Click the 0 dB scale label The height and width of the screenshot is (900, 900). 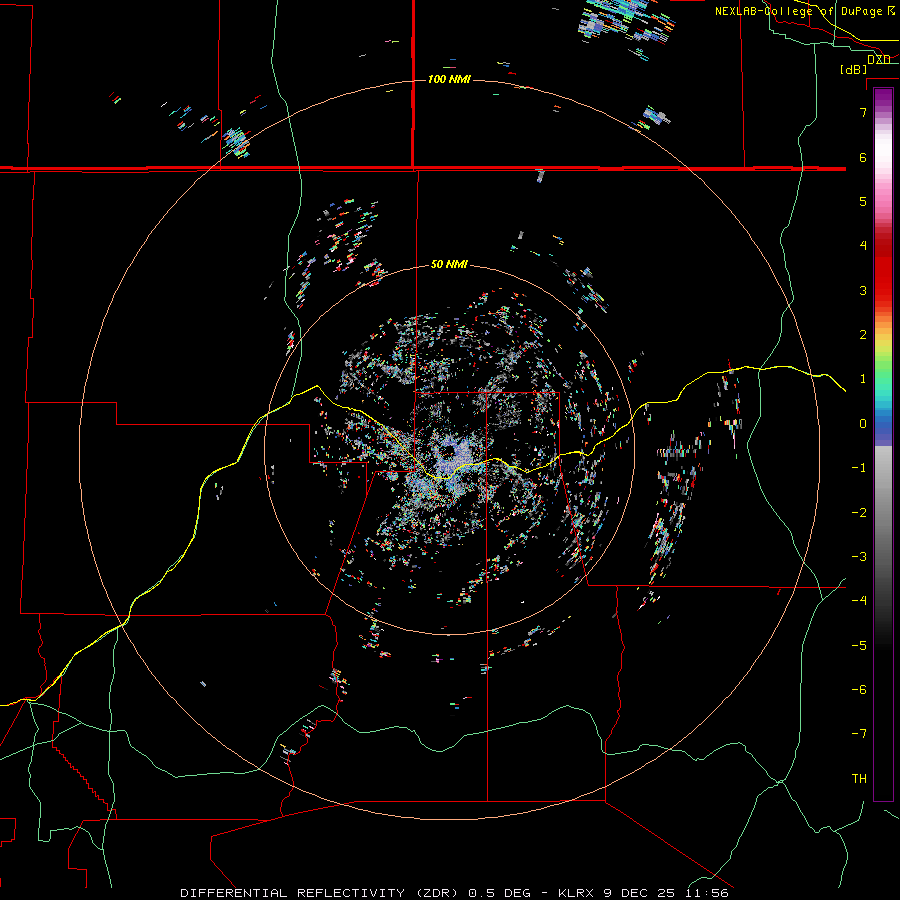pos(863,424)
